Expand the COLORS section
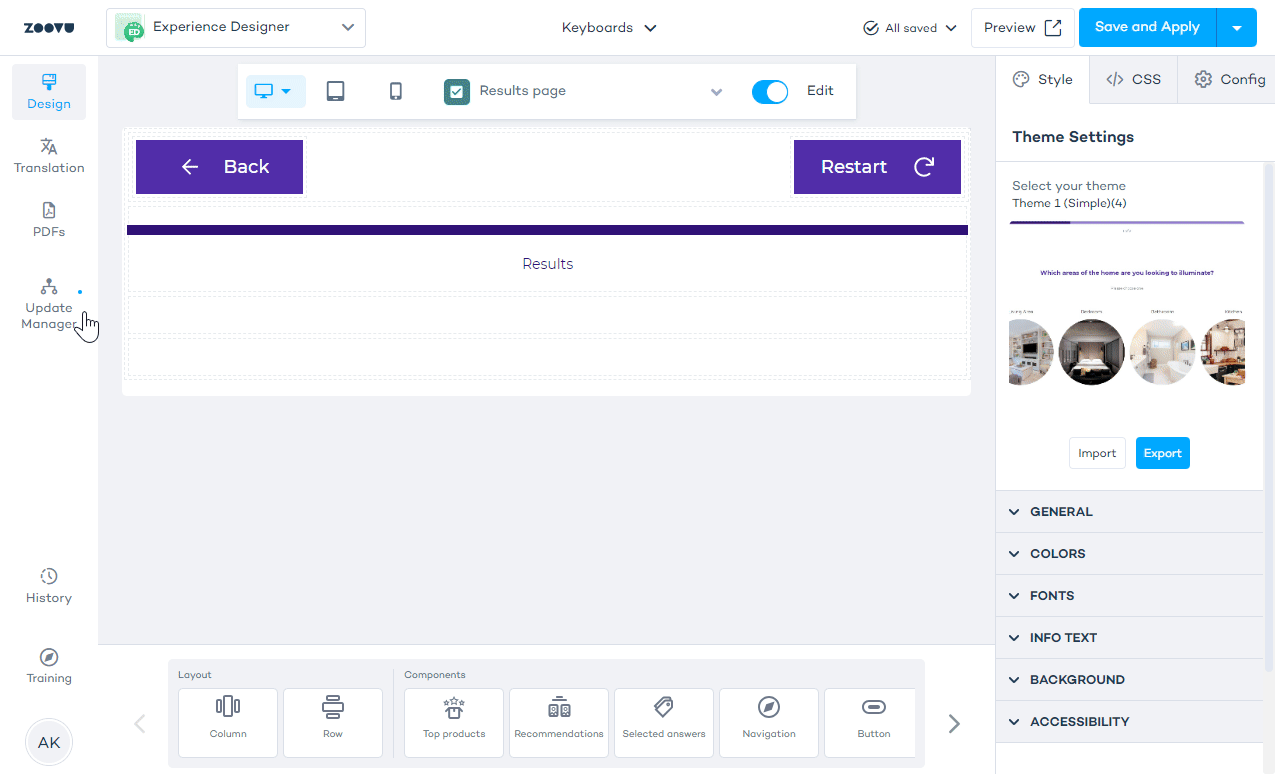1275x774 pixels. click(x=1057, y=553)
